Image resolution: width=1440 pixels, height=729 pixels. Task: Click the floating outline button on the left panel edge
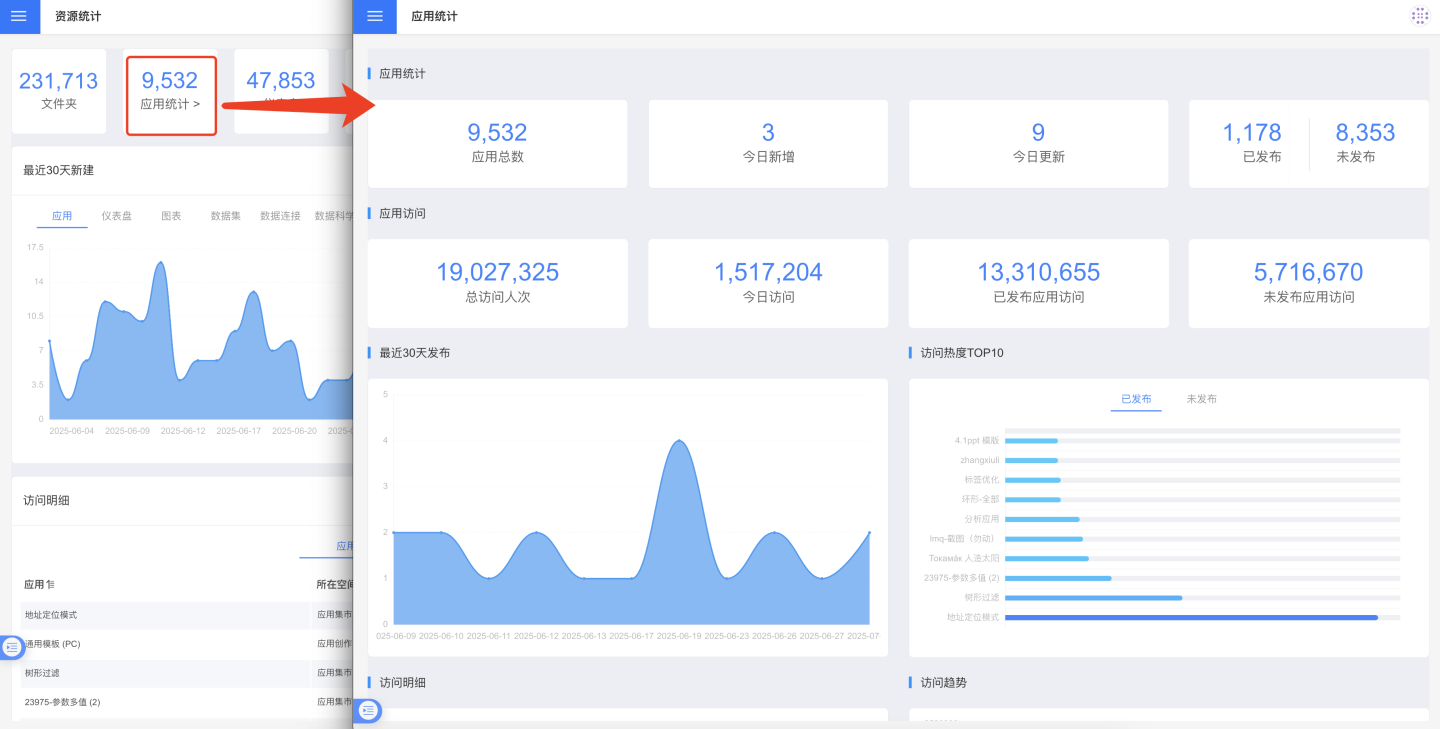(12, 647)
